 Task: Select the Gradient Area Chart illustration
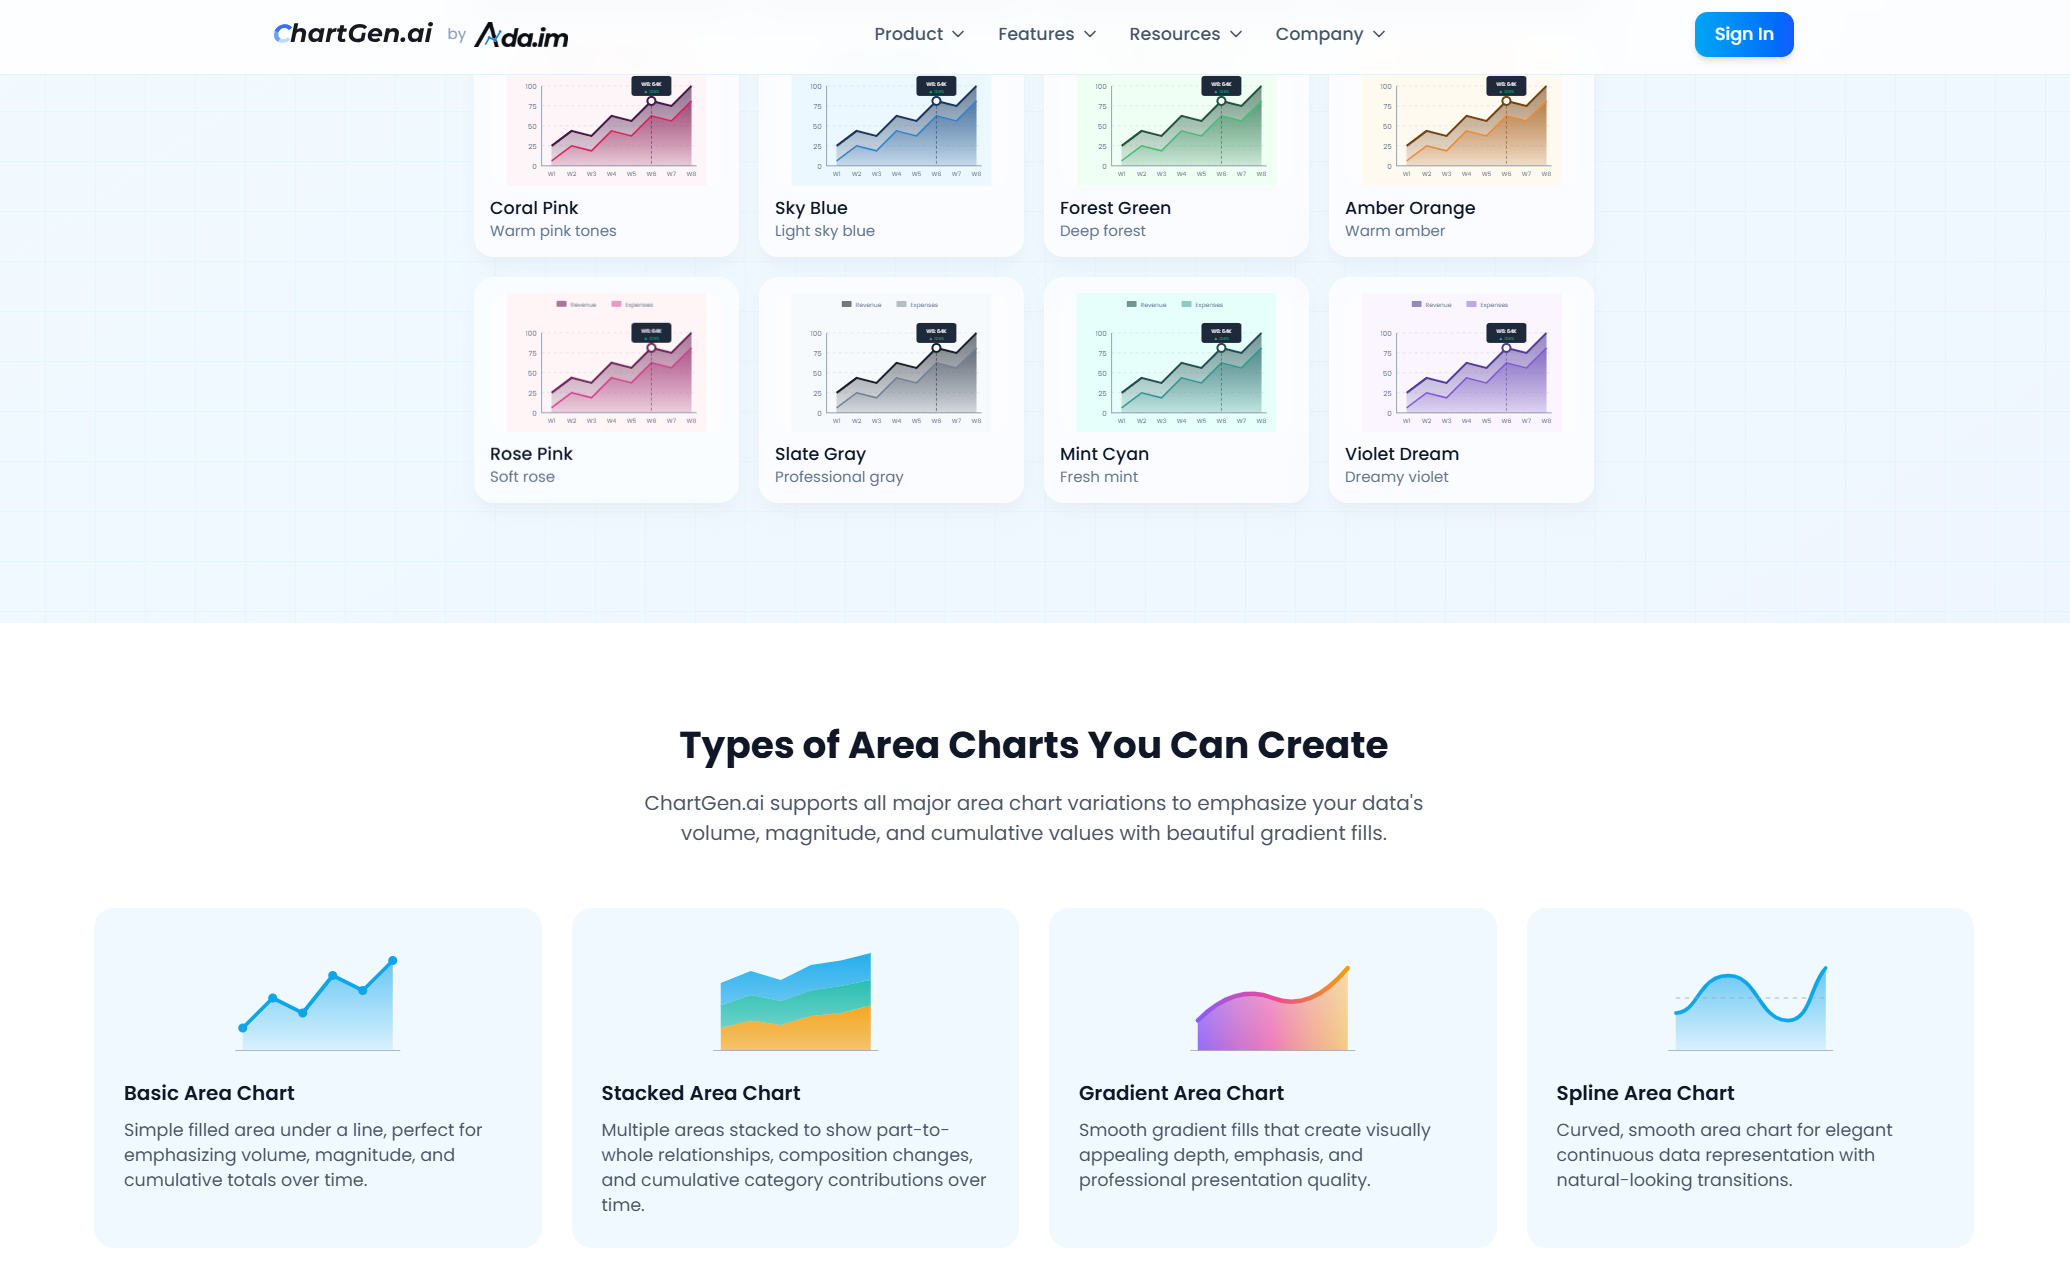click(1272, 1001)
